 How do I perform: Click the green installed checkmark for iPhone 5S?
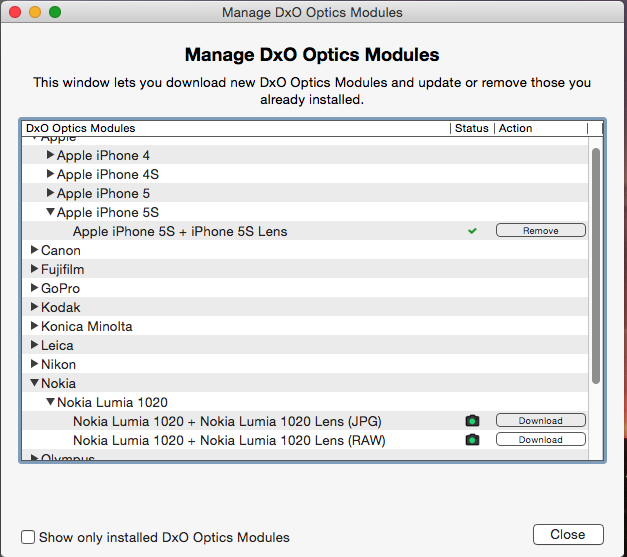[x=472, y=231]
